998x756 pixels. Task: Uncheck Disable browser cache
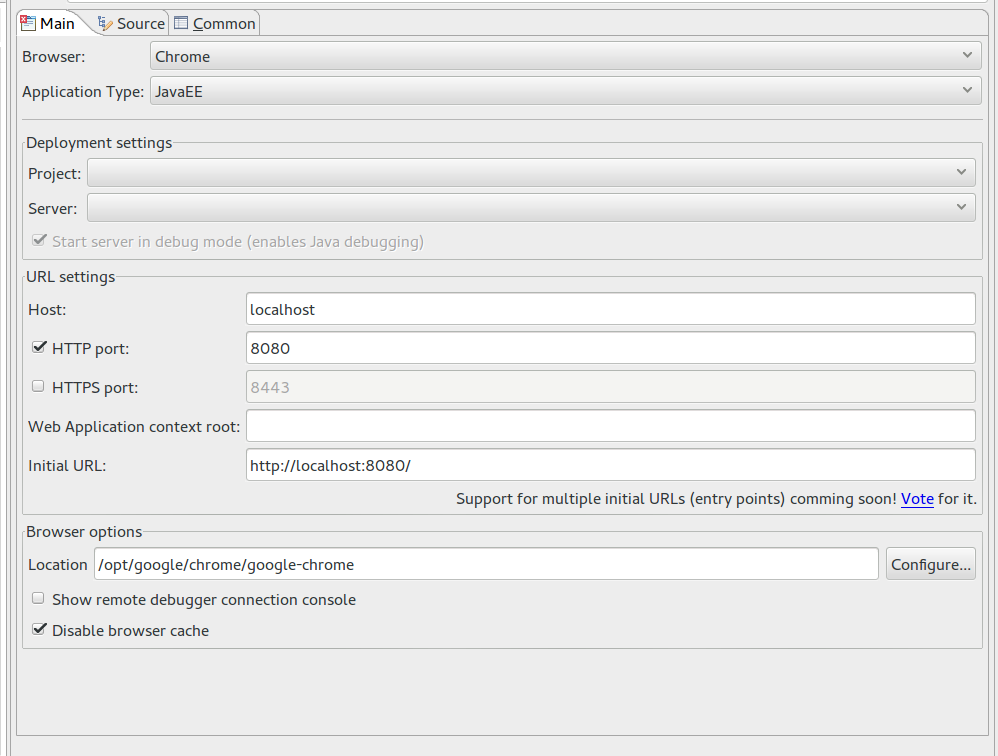point(39,629)
